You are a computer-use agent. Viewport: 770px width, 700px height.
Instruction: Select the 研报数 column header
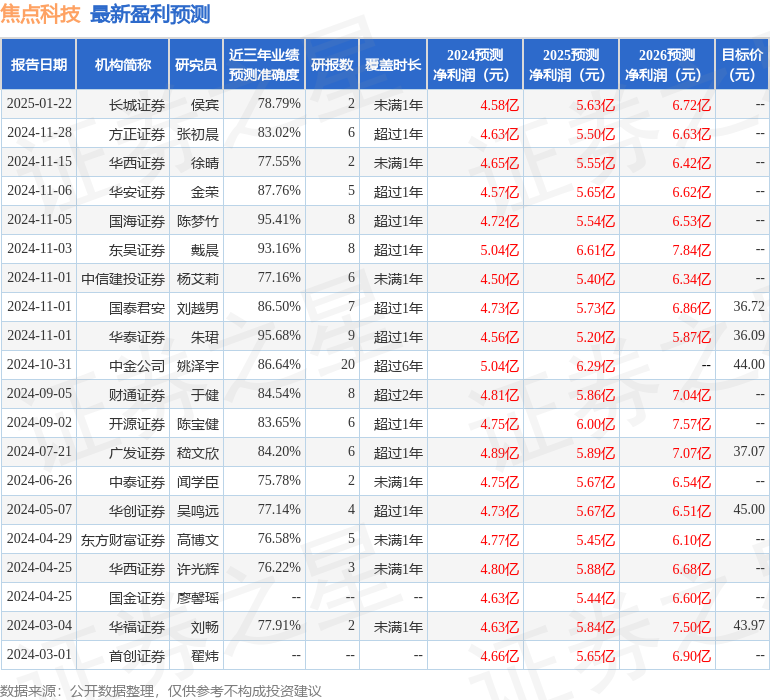pos(332,65)
